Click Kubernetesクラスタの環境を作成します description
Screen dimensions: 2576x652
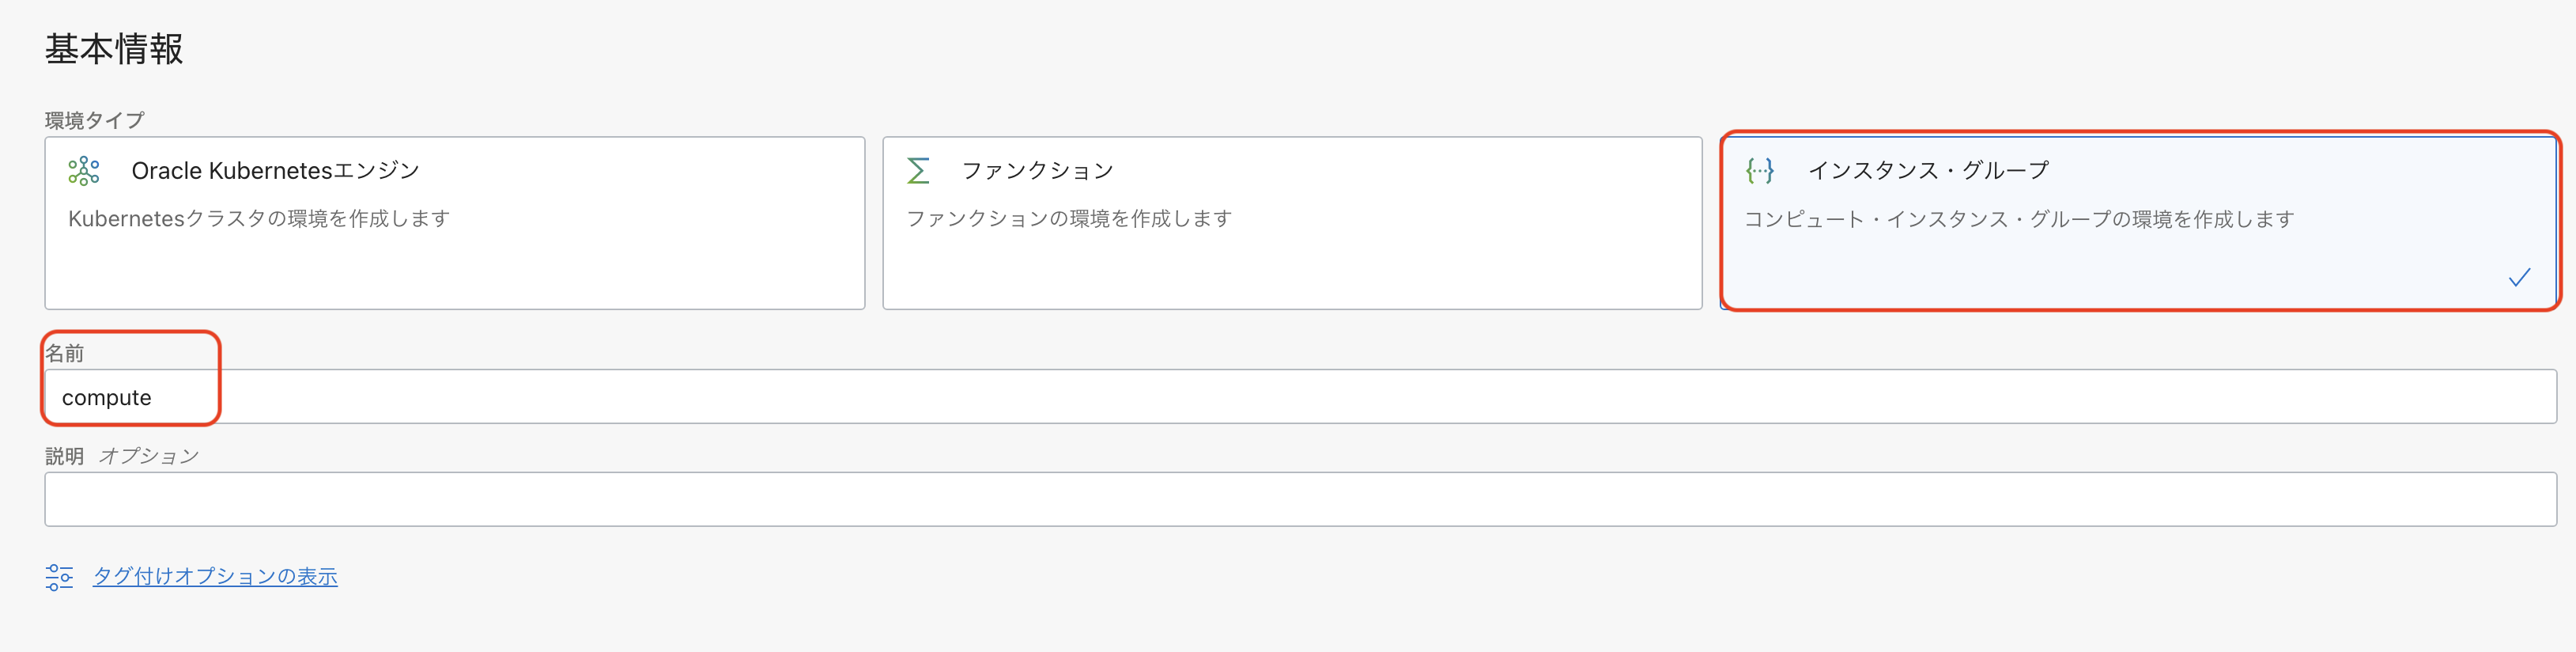pyautogui.click(x=259, y=219)
